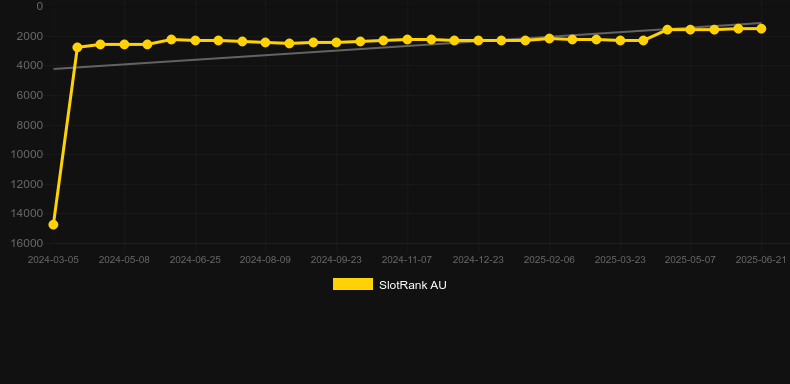This screenshot has width=790, height=384.
Task: Click the yellow SlotRank AU legend swatch
Action: [353, 284]
